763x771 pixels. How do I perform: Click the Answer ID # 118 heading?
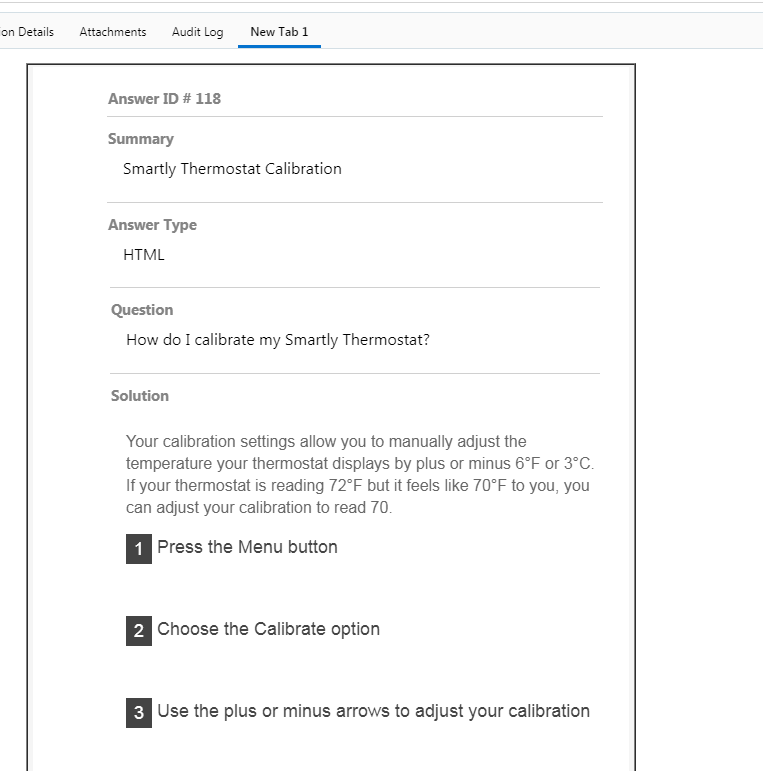coord(164,99)
